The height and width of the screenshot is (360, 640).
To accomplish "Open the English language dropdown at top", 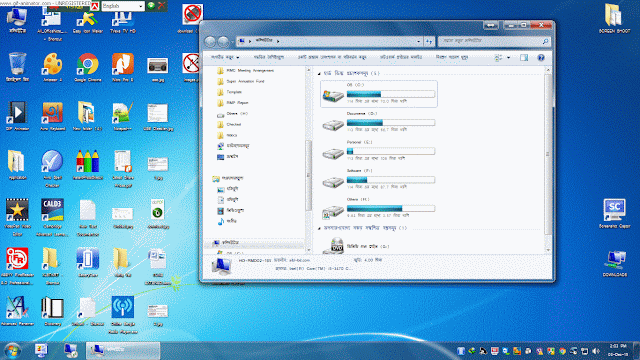I will pos(123,6).
